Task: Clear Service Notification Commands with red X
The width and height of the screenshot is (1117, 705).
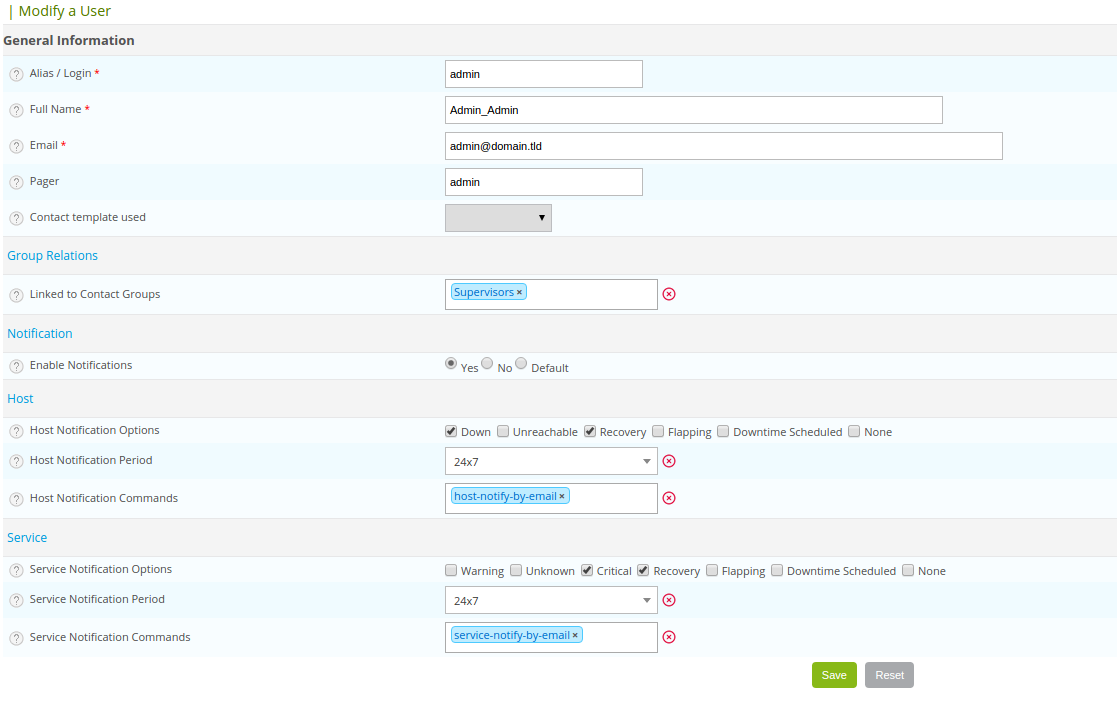Action: [x=669, y=637]
